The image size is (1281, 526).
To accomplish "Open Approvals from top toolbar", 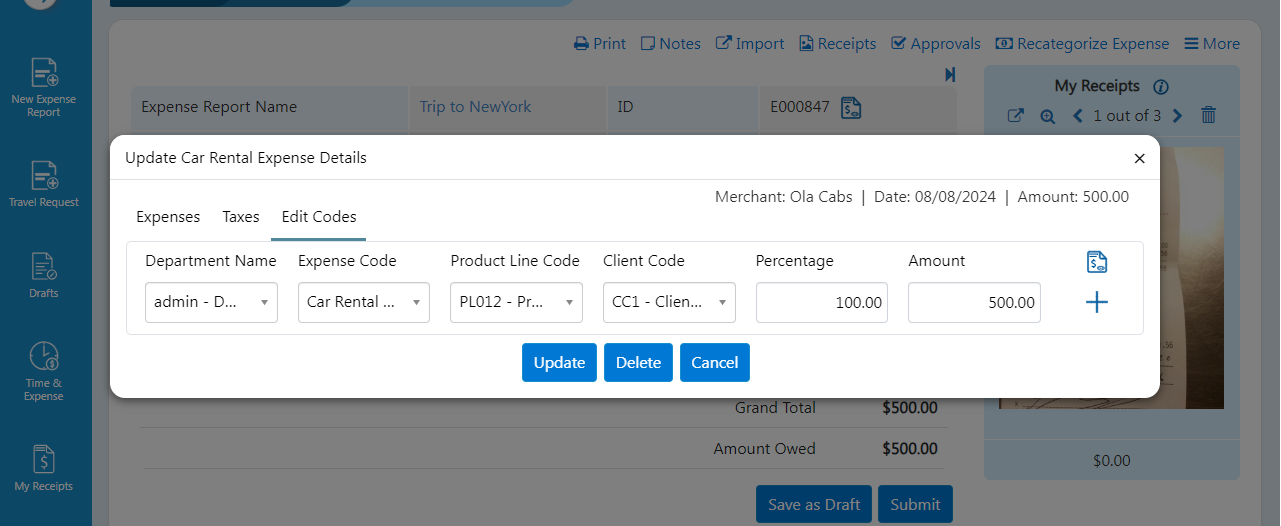I will [x=935, y=44].
